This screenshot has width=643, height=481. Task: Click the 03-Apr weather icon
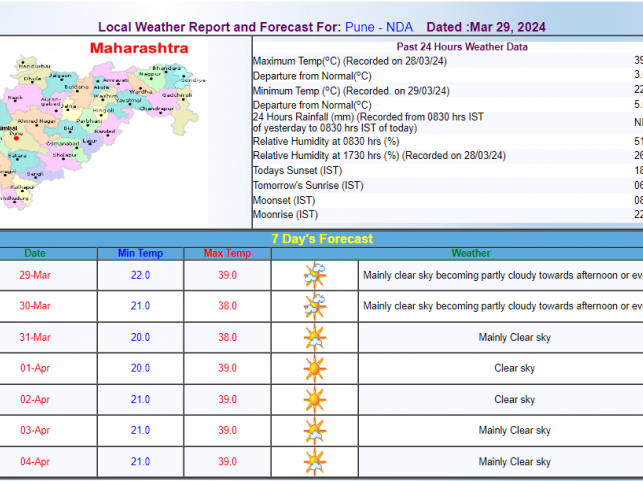pyautogui.click(x=315, y=430)
